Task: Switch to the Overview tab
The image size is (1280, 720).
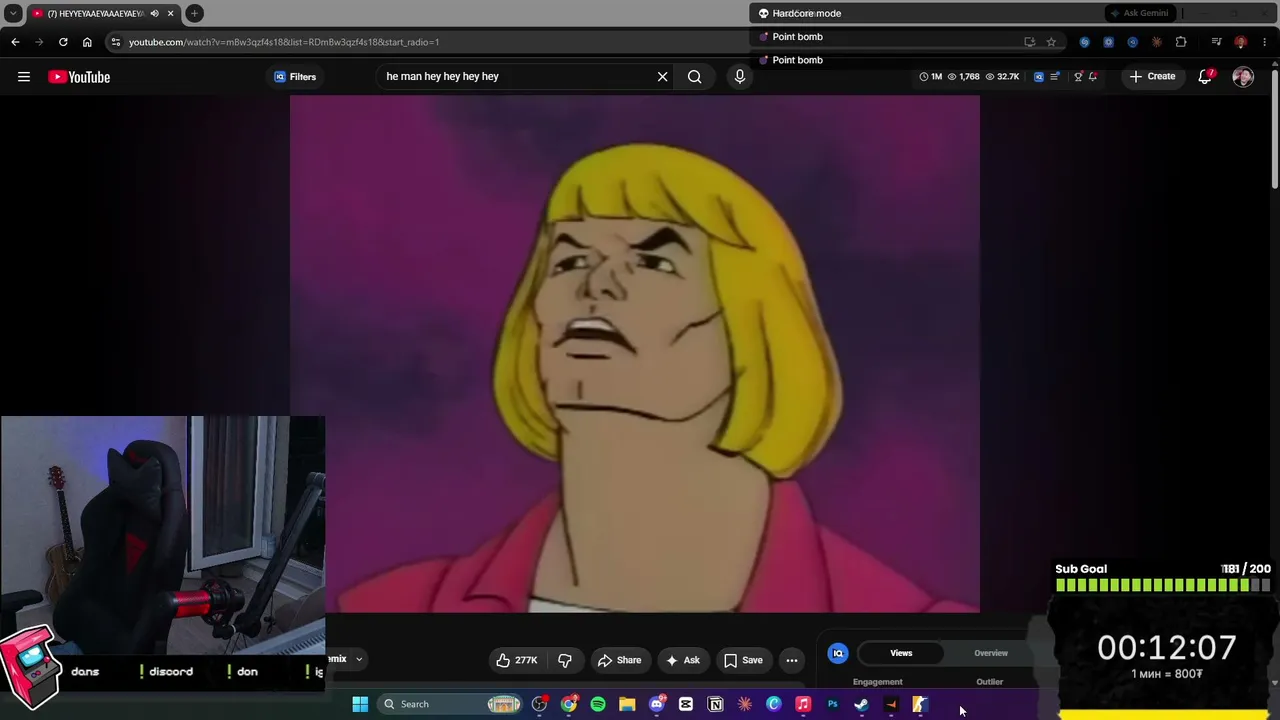Action: click(x=991, y=653)
